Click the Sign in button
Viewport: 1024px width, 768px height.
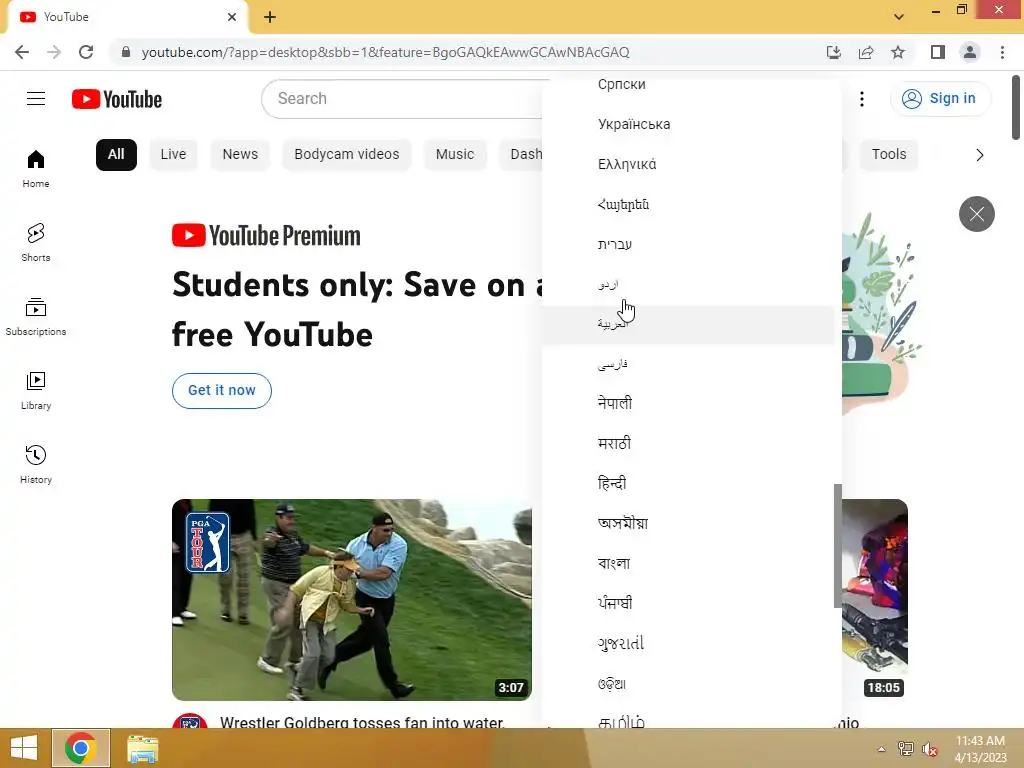940,99
